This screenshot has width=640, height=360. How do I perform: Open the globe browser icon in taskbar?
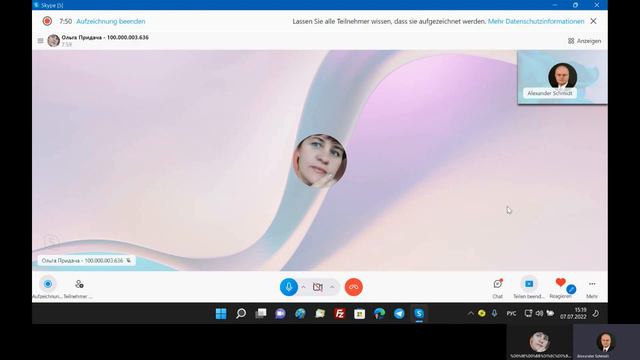(x=300, y=313)
